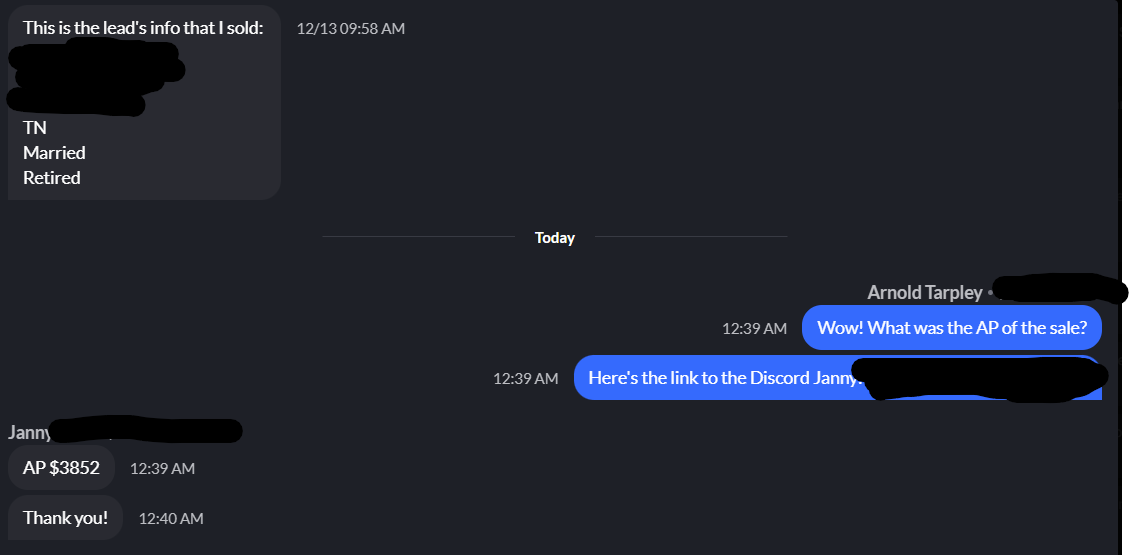Image resolution: width=1129 pixels, height=555 pixels.
Task: Click the "Wow! What was the AP" bubble
Action: coord(951,328)
